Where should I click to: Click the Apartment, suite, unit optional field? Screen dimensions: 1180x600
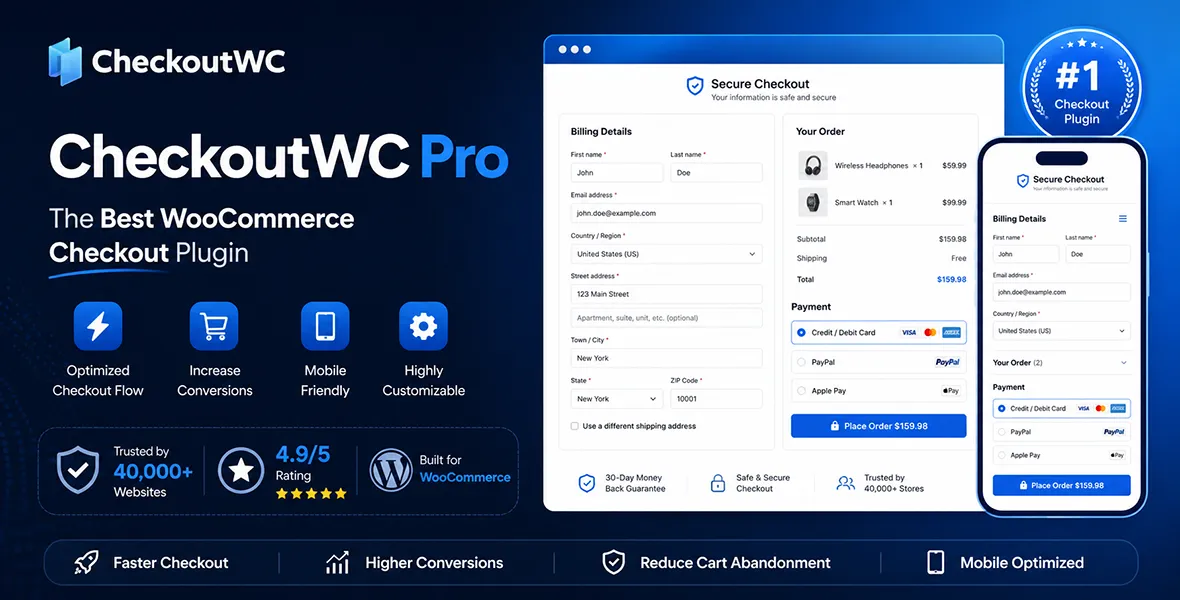point(666,318)
